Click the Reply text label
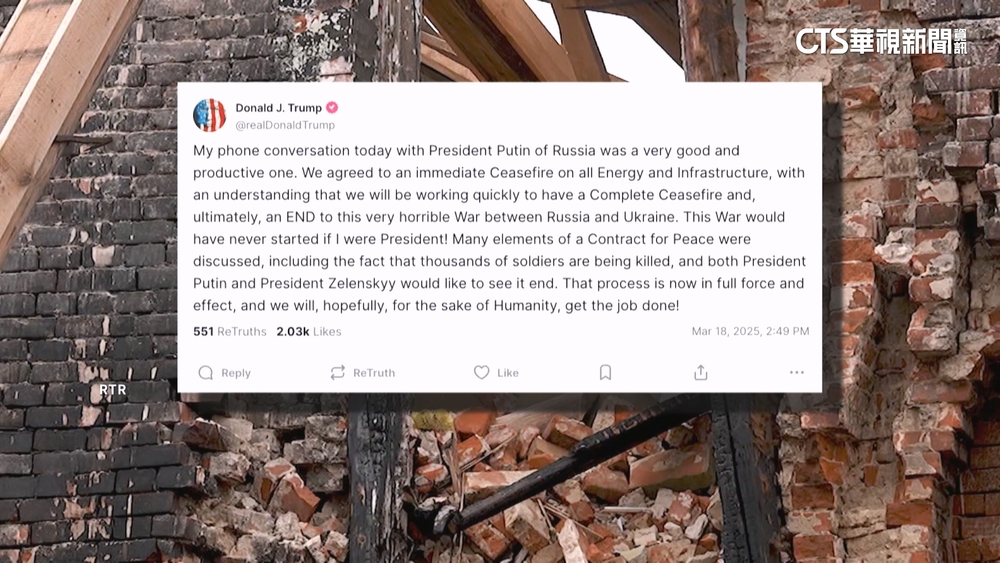Screen dimensions: 1000x563 [x=236, y=373]
